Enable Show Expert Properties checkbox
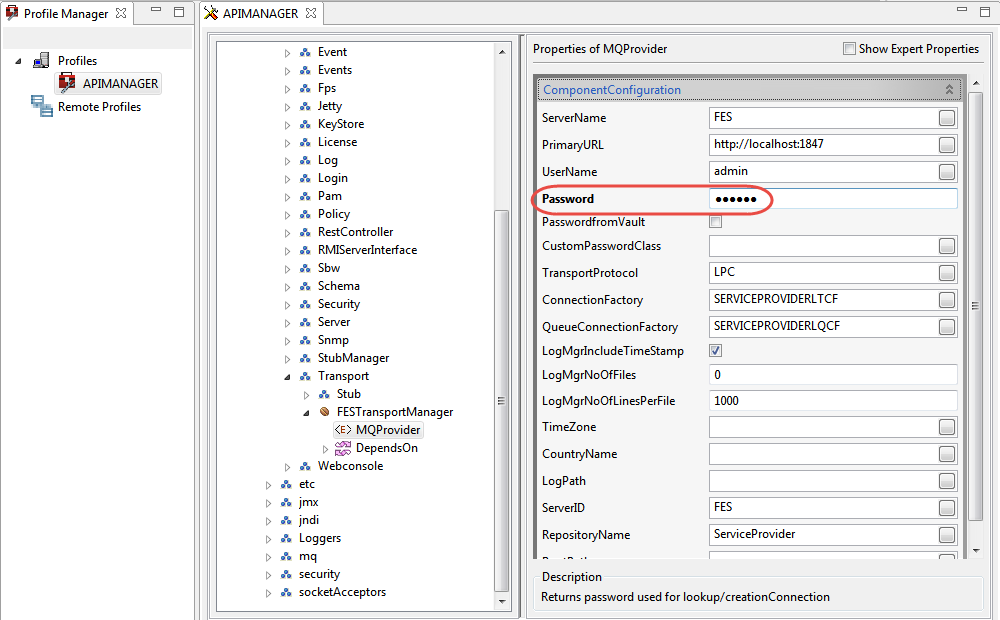The height and width of the screenshot is (620, 1000). [849, 49]
